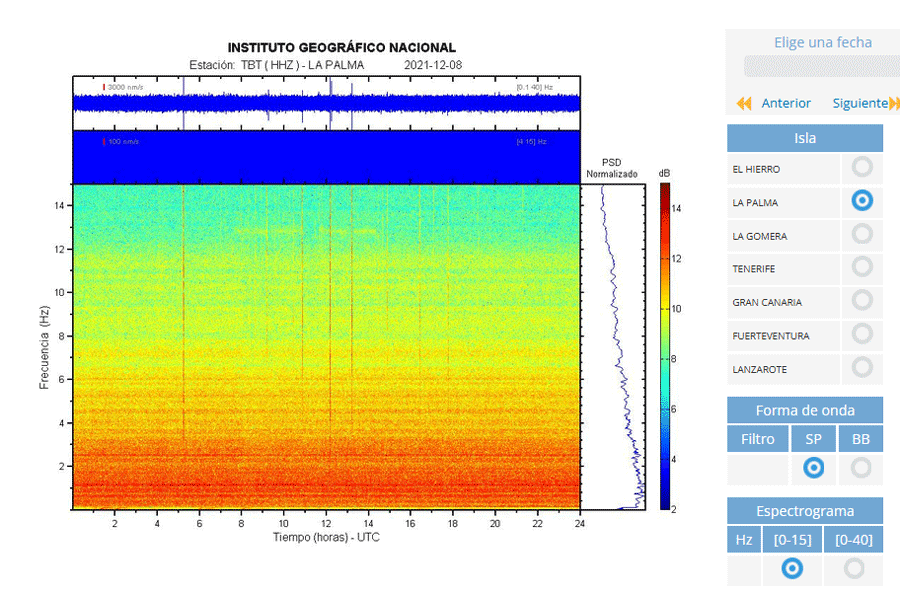Open the Anterior date link
Image resolution: width=900 pixels, height=595 pixels.
click(x=786, y=103)
